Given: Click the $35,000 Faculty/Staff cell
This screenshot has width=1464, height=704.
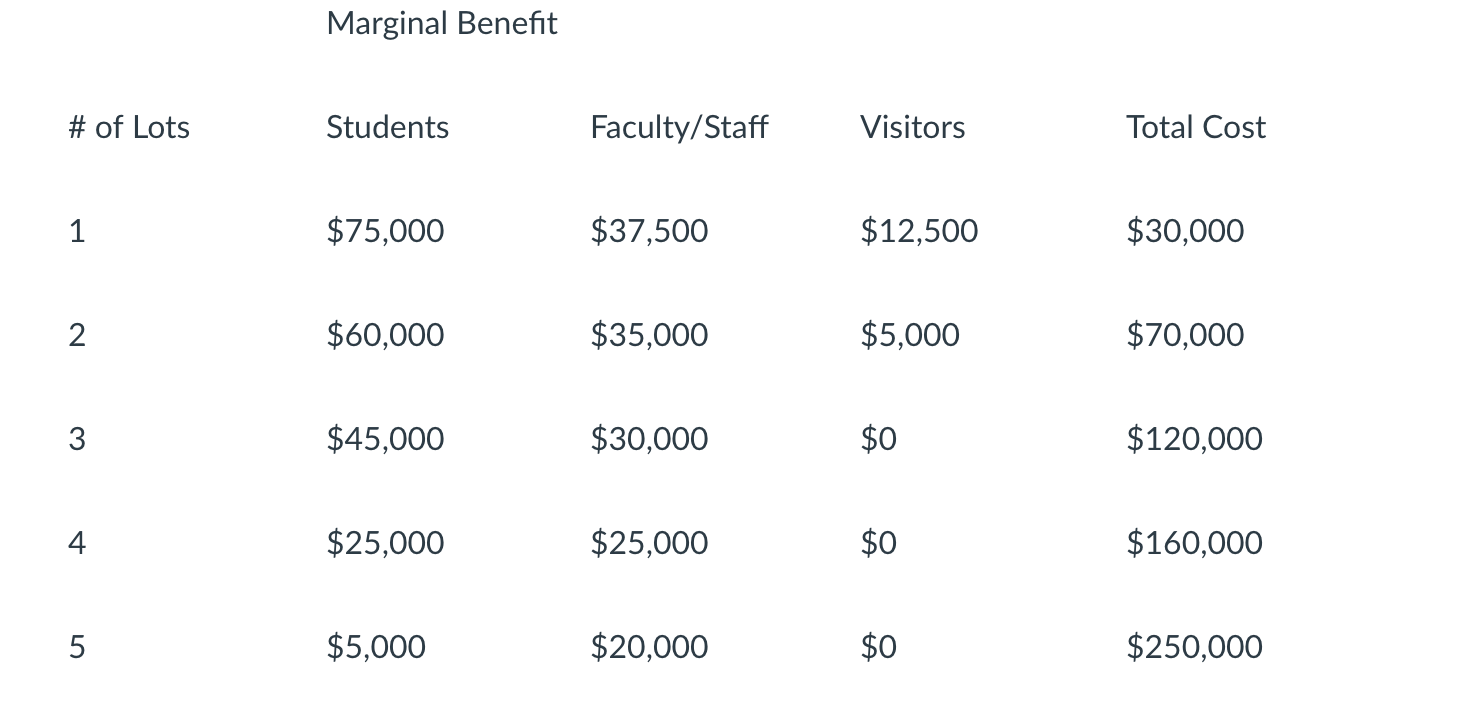Looking at the screenshot, I should click(649, 335).
